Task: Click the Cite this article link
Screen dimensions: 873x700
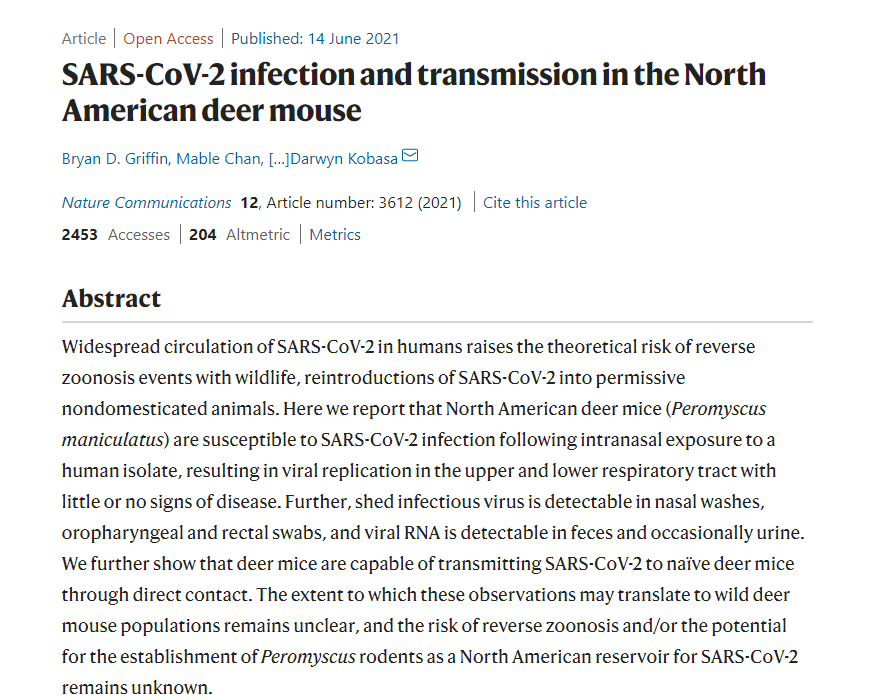Action: pos(535,202)
